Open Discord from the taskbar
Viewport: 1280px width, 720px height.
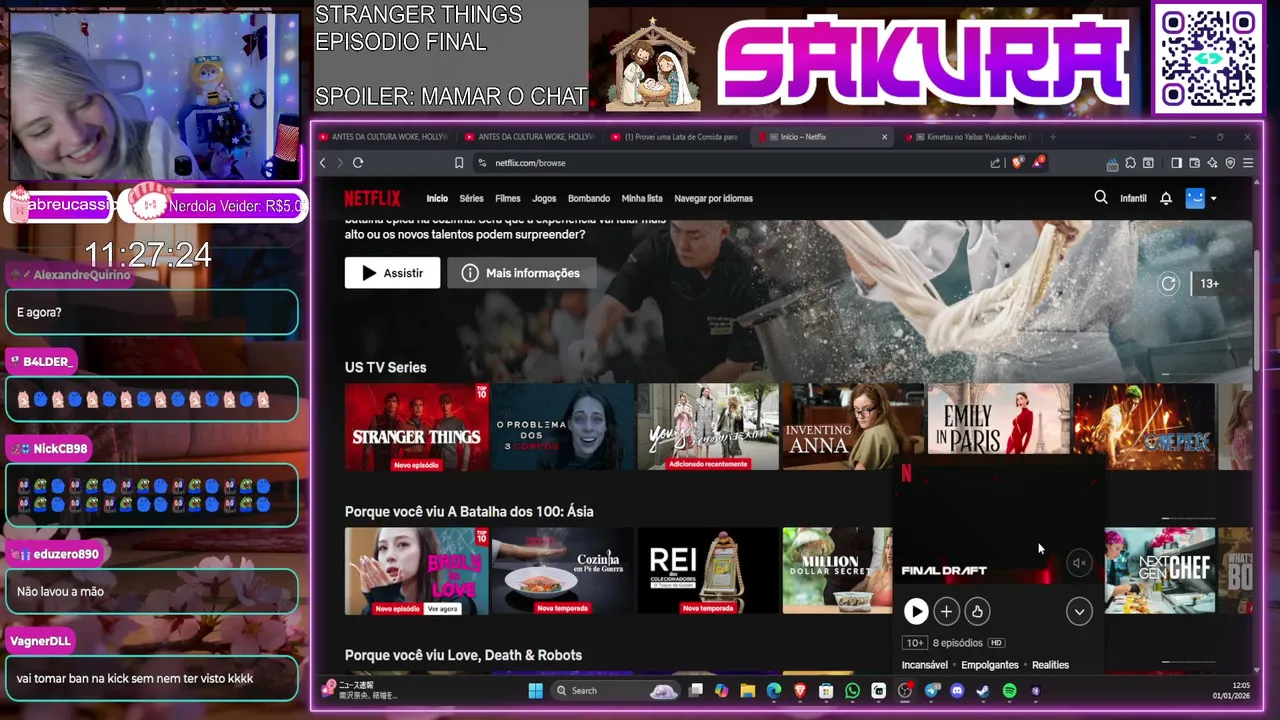(957, 691)
